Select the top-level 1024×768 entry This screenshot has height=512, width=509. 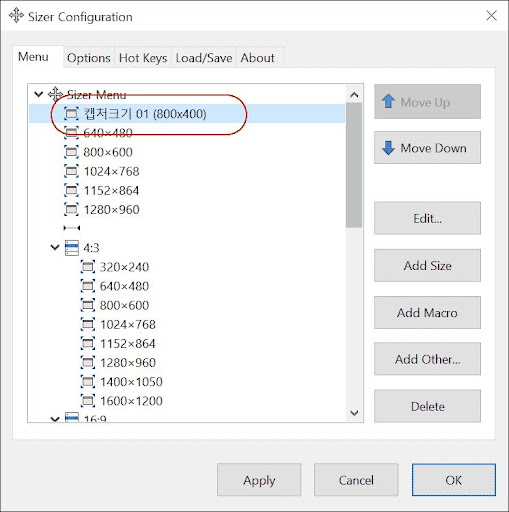111,171
